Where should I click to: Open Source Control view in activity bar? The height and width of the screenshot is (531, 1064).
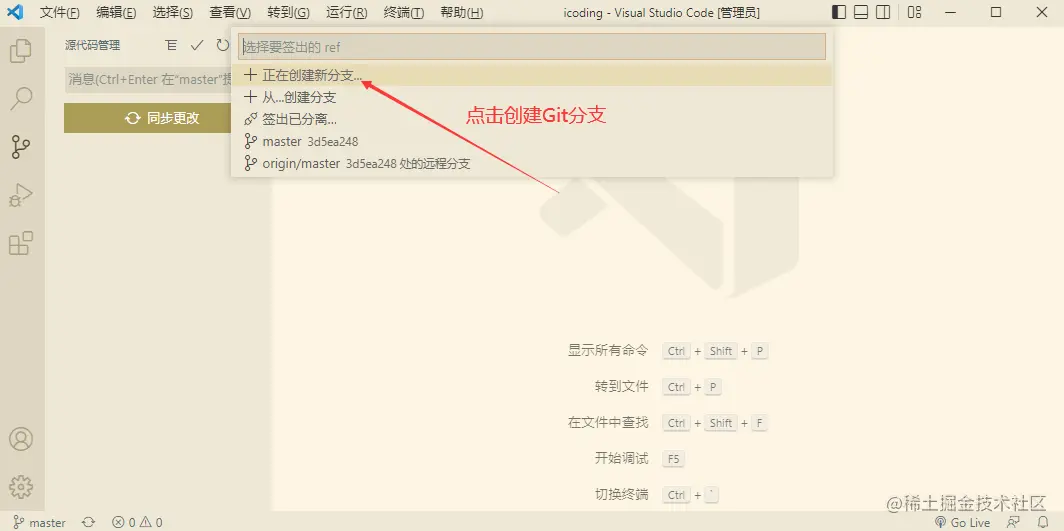(21, 146)
